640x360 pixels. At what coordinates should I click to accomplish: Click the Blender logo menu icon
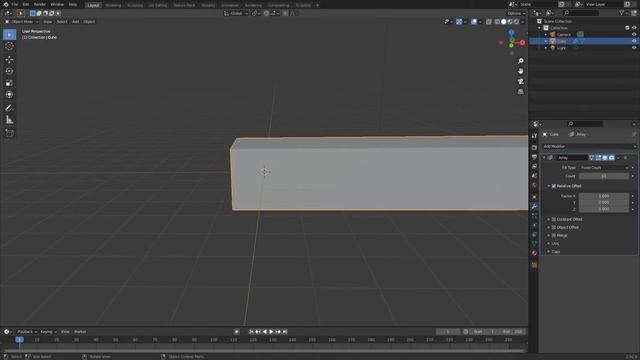point(6,4)
